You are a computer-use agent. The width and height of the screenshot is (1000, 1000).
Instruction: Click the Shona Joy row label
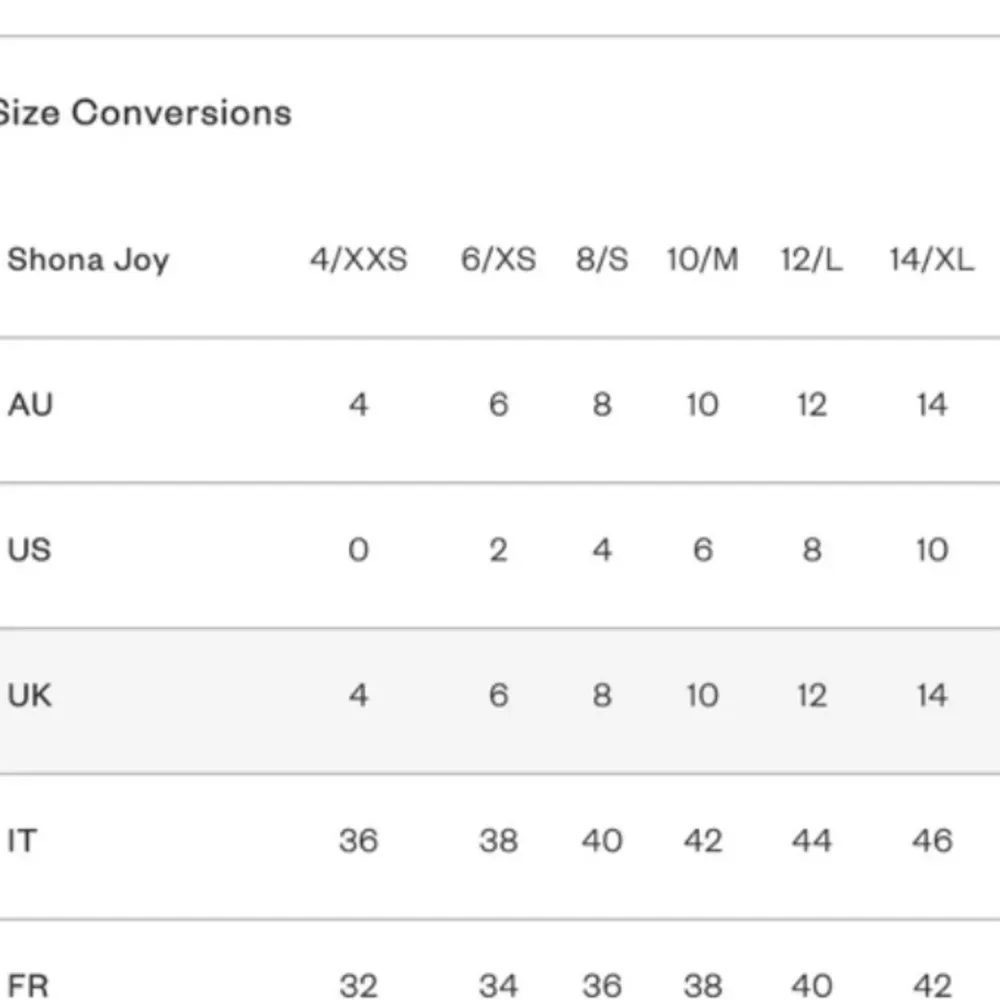[88, 260]
